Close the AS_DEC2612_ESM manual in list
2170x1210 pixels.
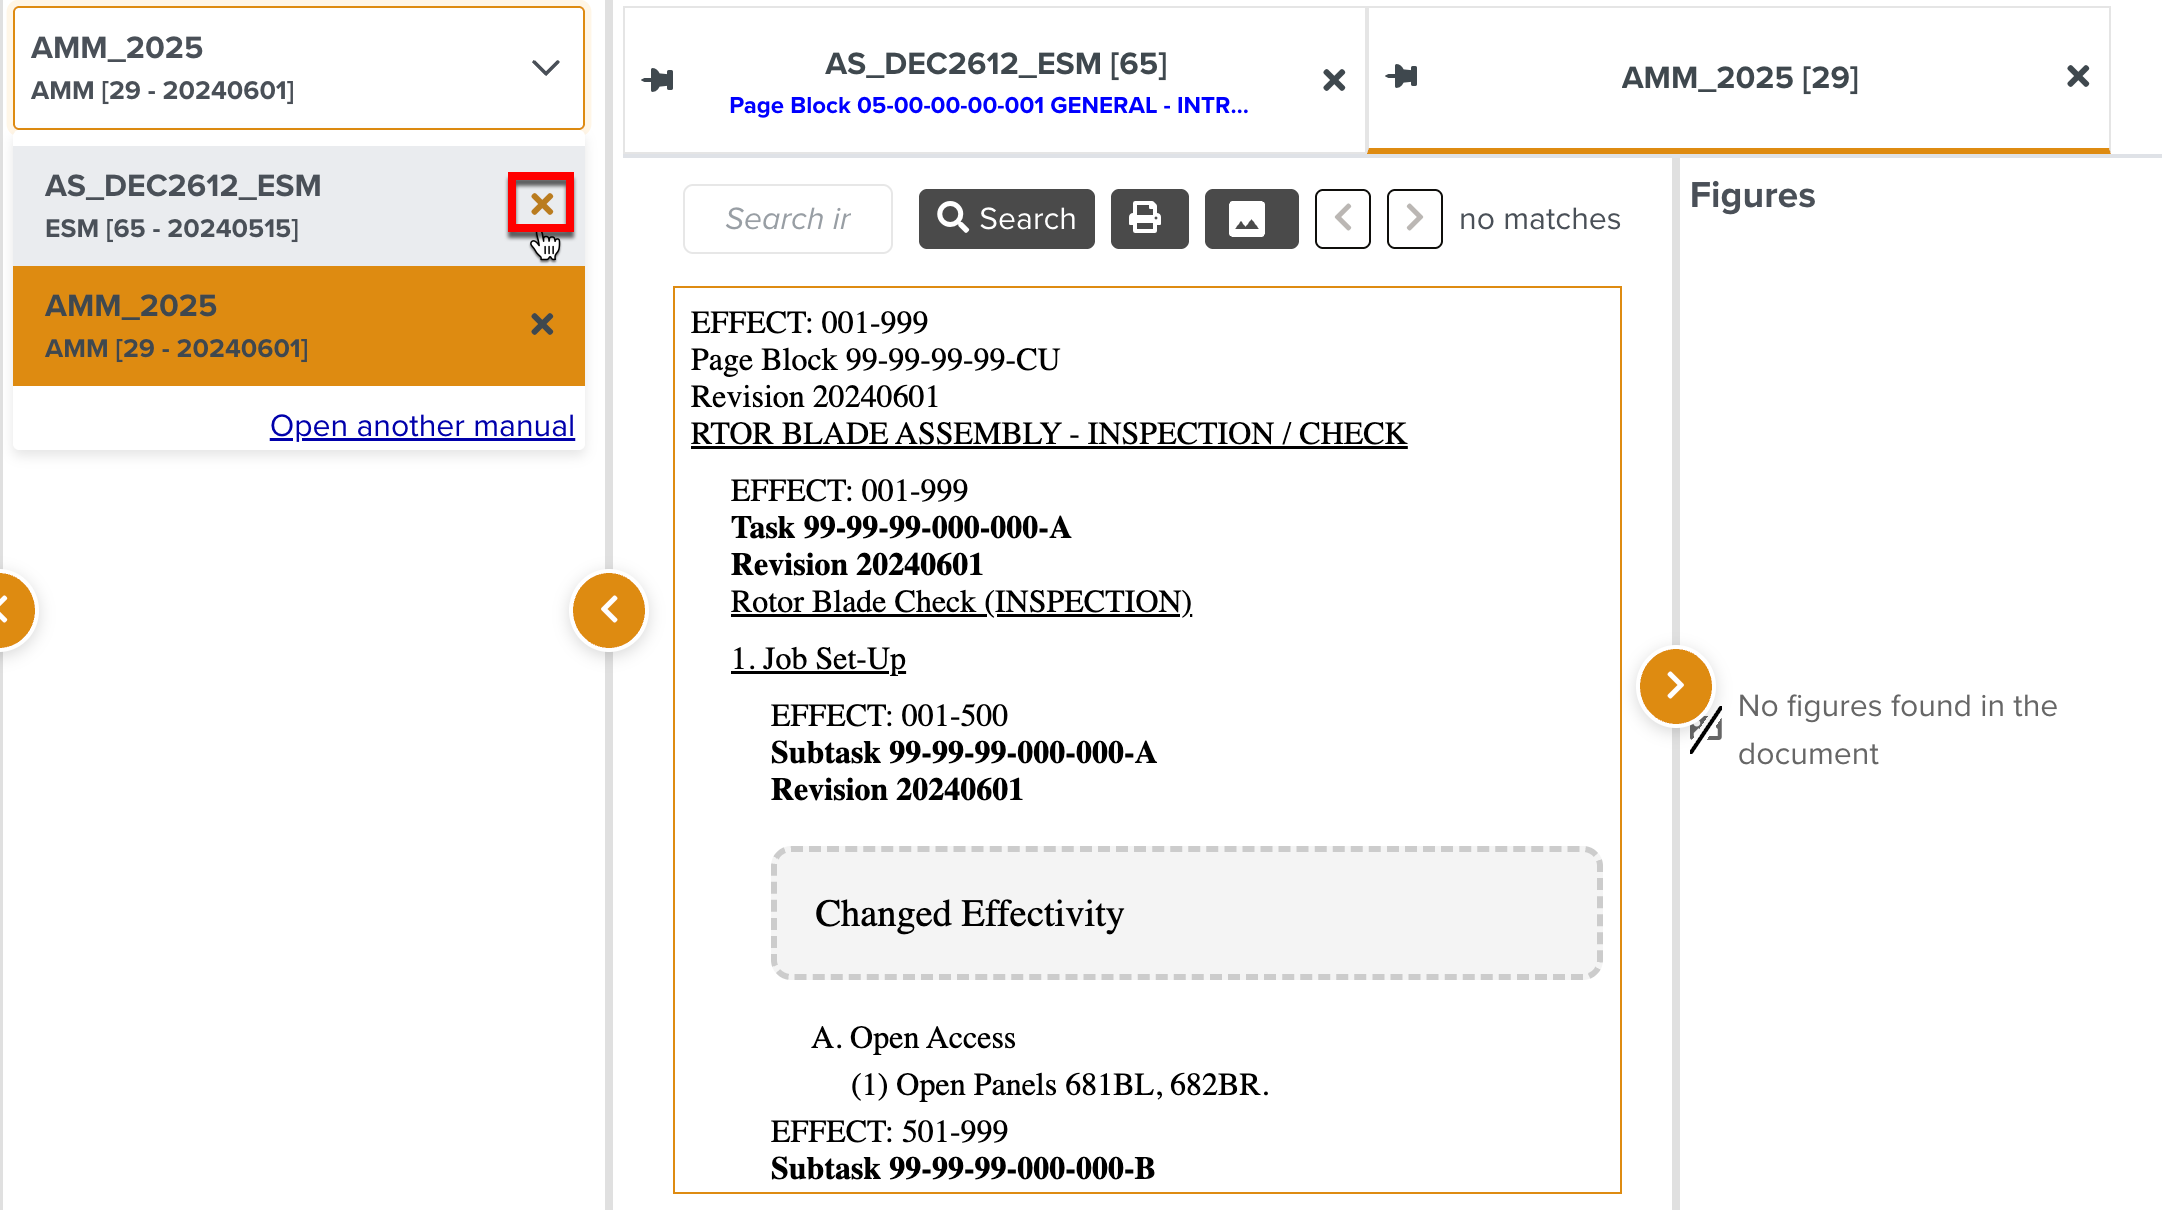[541, 204]
